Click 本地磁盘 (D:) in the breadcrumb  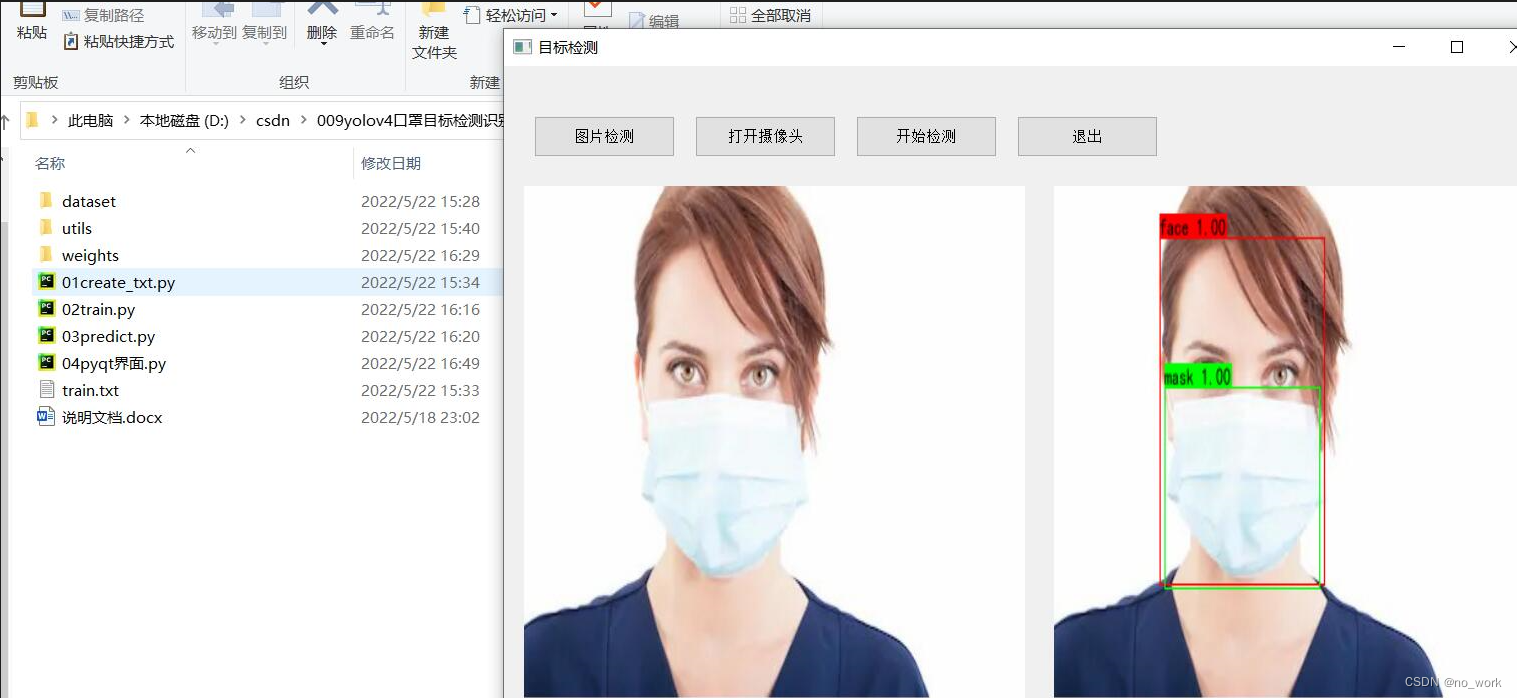tap(184, 120)
